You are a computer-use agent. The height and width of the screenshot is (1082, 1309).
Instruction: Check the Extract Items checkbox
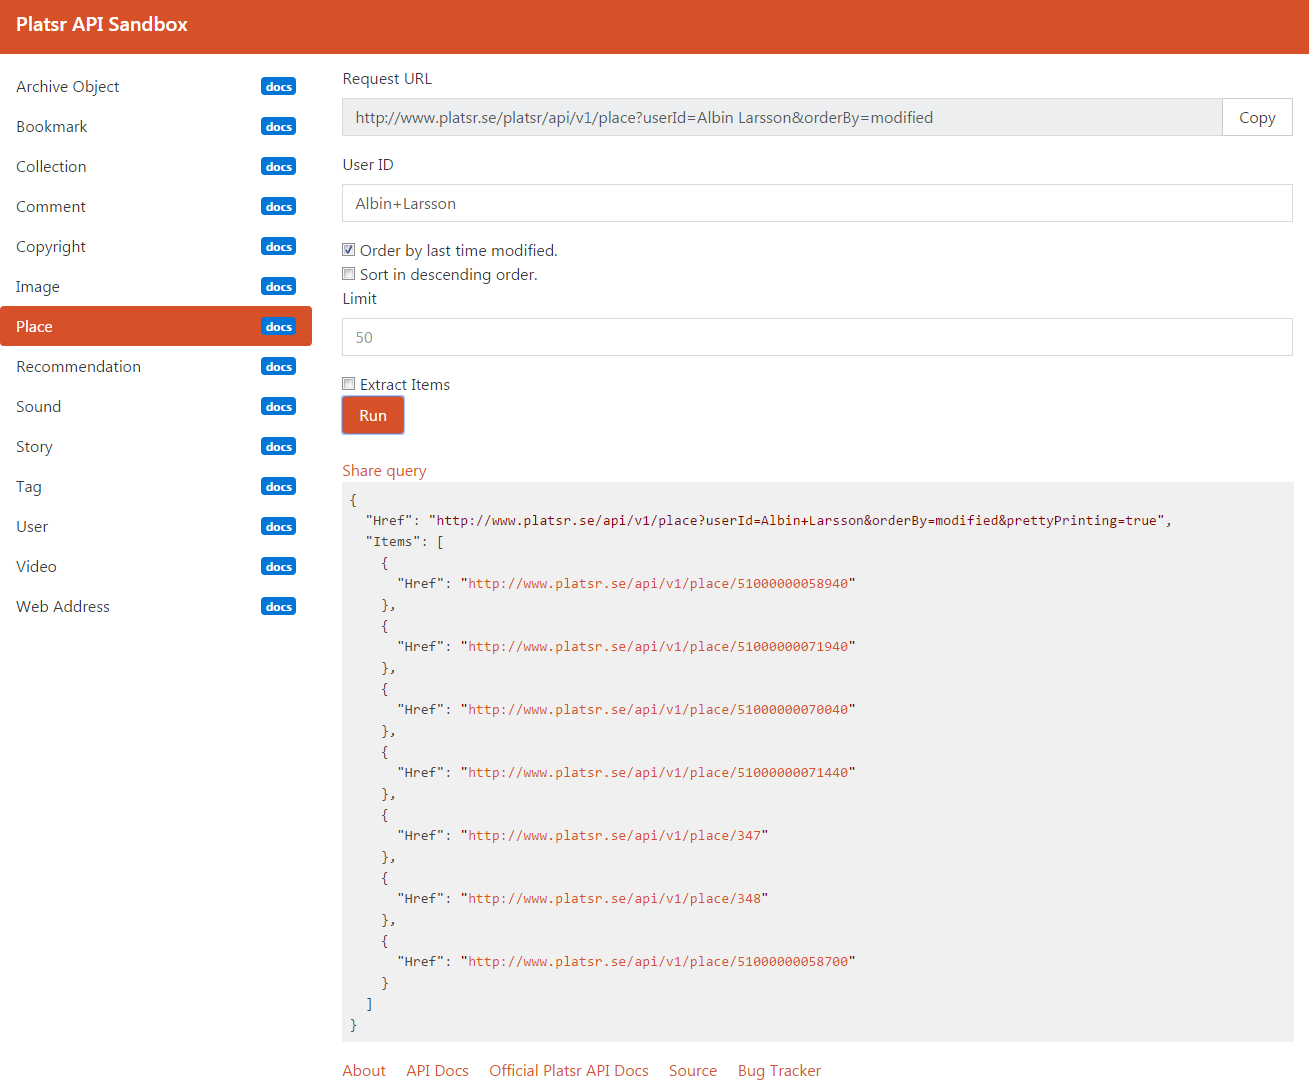[349, 384]
